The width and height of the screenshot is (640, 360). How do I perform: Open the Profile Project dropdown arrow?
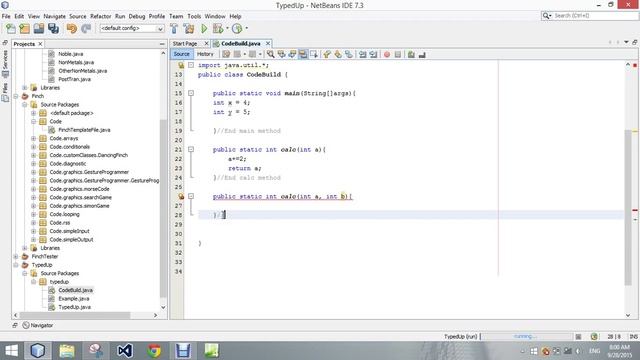pyautogui.click(x=246, y=29)
